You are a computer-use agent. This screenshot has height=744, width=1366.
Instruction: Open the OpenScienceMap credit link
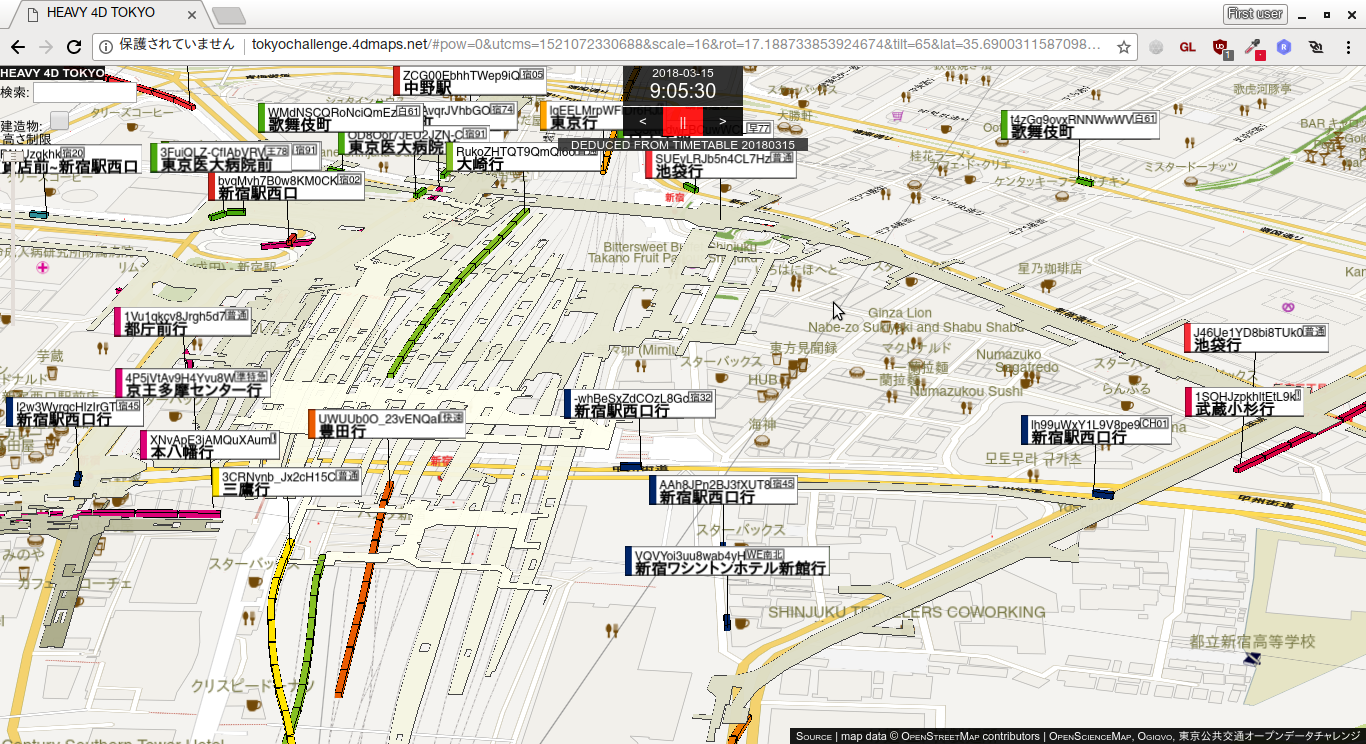(x=1091, y=736)
